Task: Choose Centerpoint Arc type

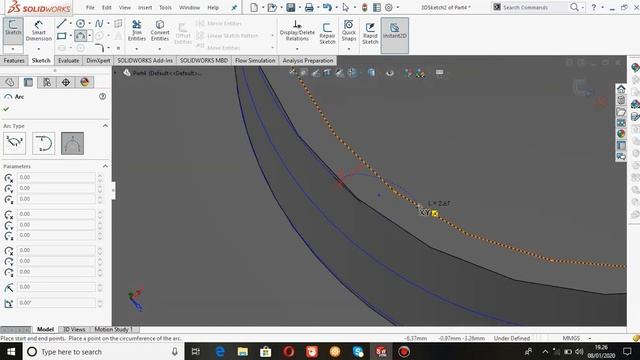Action: click(15, 143)
